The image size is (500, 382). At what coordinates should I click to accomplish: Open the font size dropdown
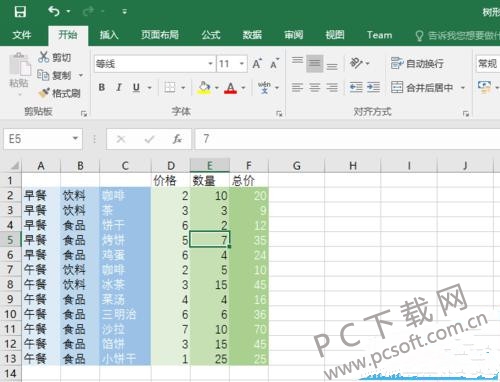pos(242,63)
